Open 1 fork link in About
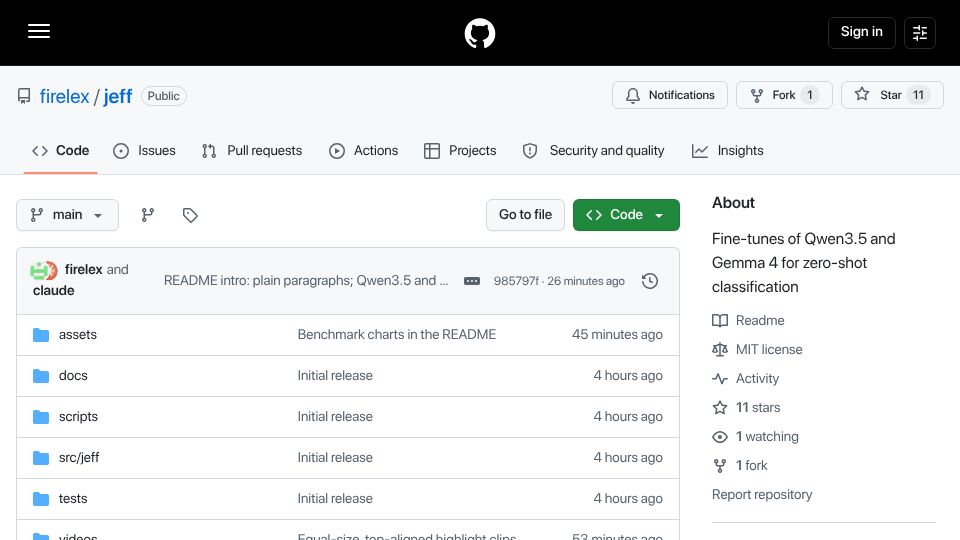Image resolution: width=960 pixels, height=540 pixels. coord(740,465)
